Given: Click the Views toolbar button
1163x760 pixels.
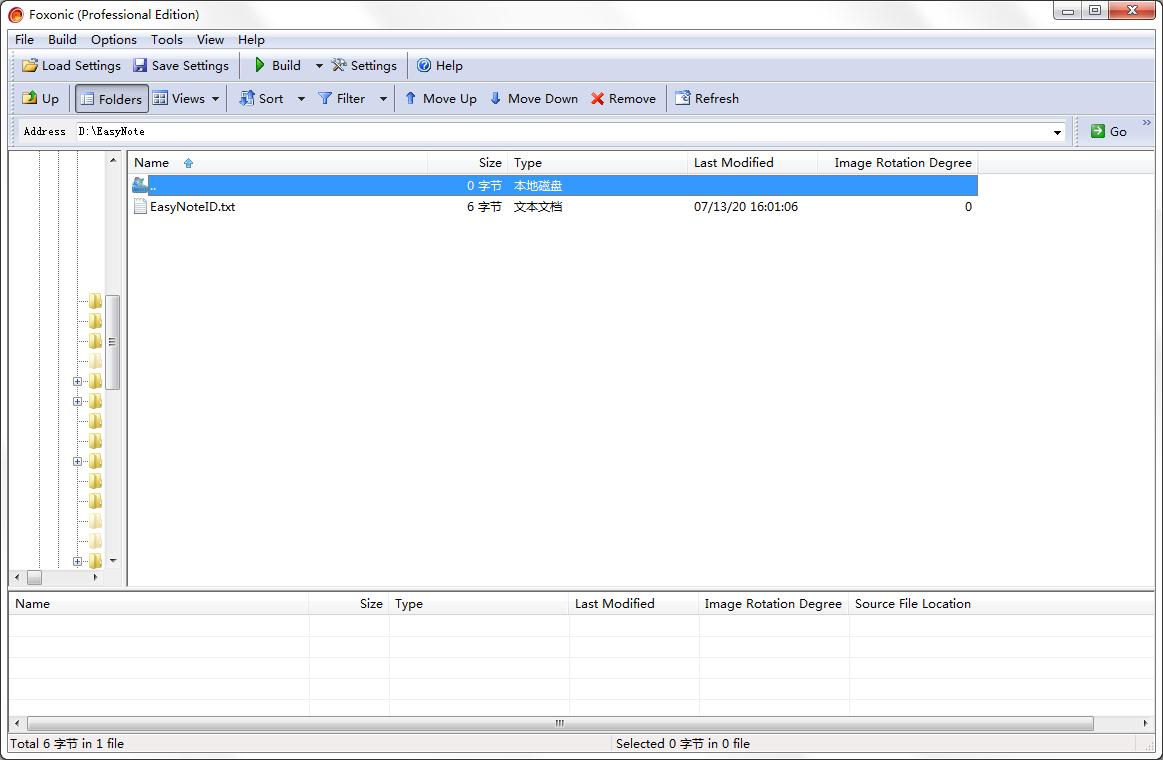Looking at the screenshot, I should tap(179, 99).
